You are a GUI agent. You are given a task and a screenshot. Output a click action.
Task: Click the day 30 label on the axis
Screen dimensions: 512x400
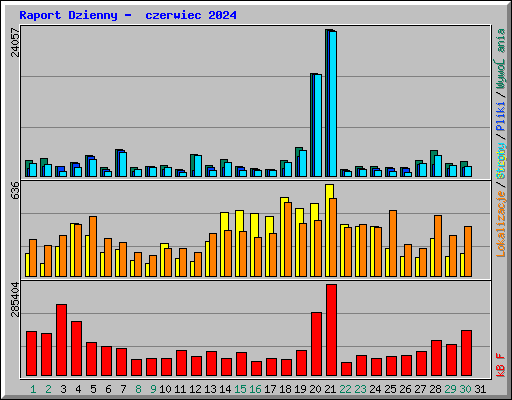coord(465,389)
